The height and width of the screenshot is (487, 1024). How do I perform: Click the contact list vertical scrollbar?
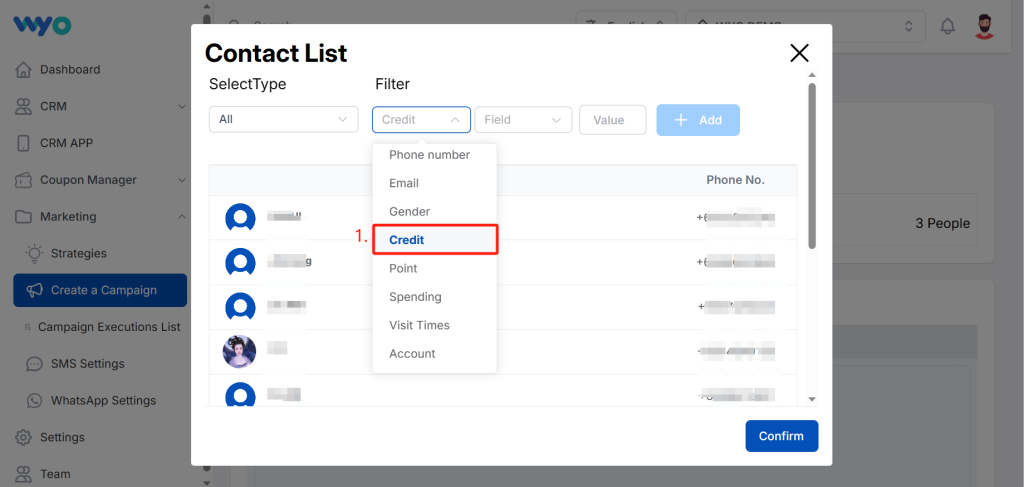pyautogui.click(x=812, y=165)
